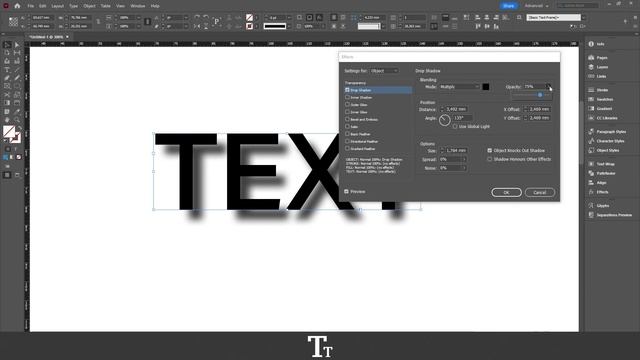Open the Effects panel in the dock

tap(598, 192)
